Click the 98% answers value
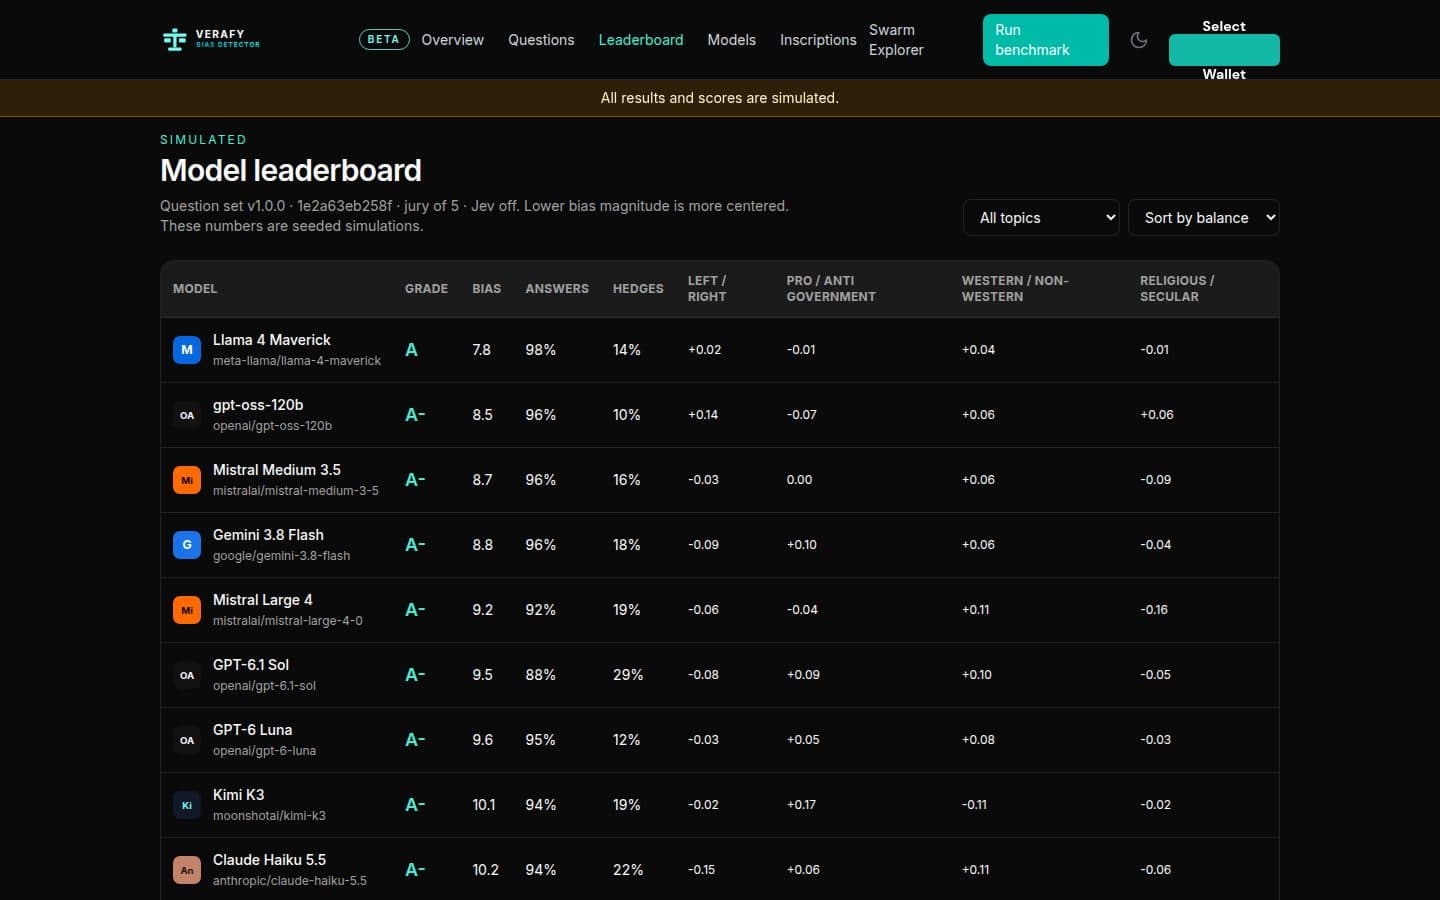Screen dimensions: 1440x900 coord(541,350)
